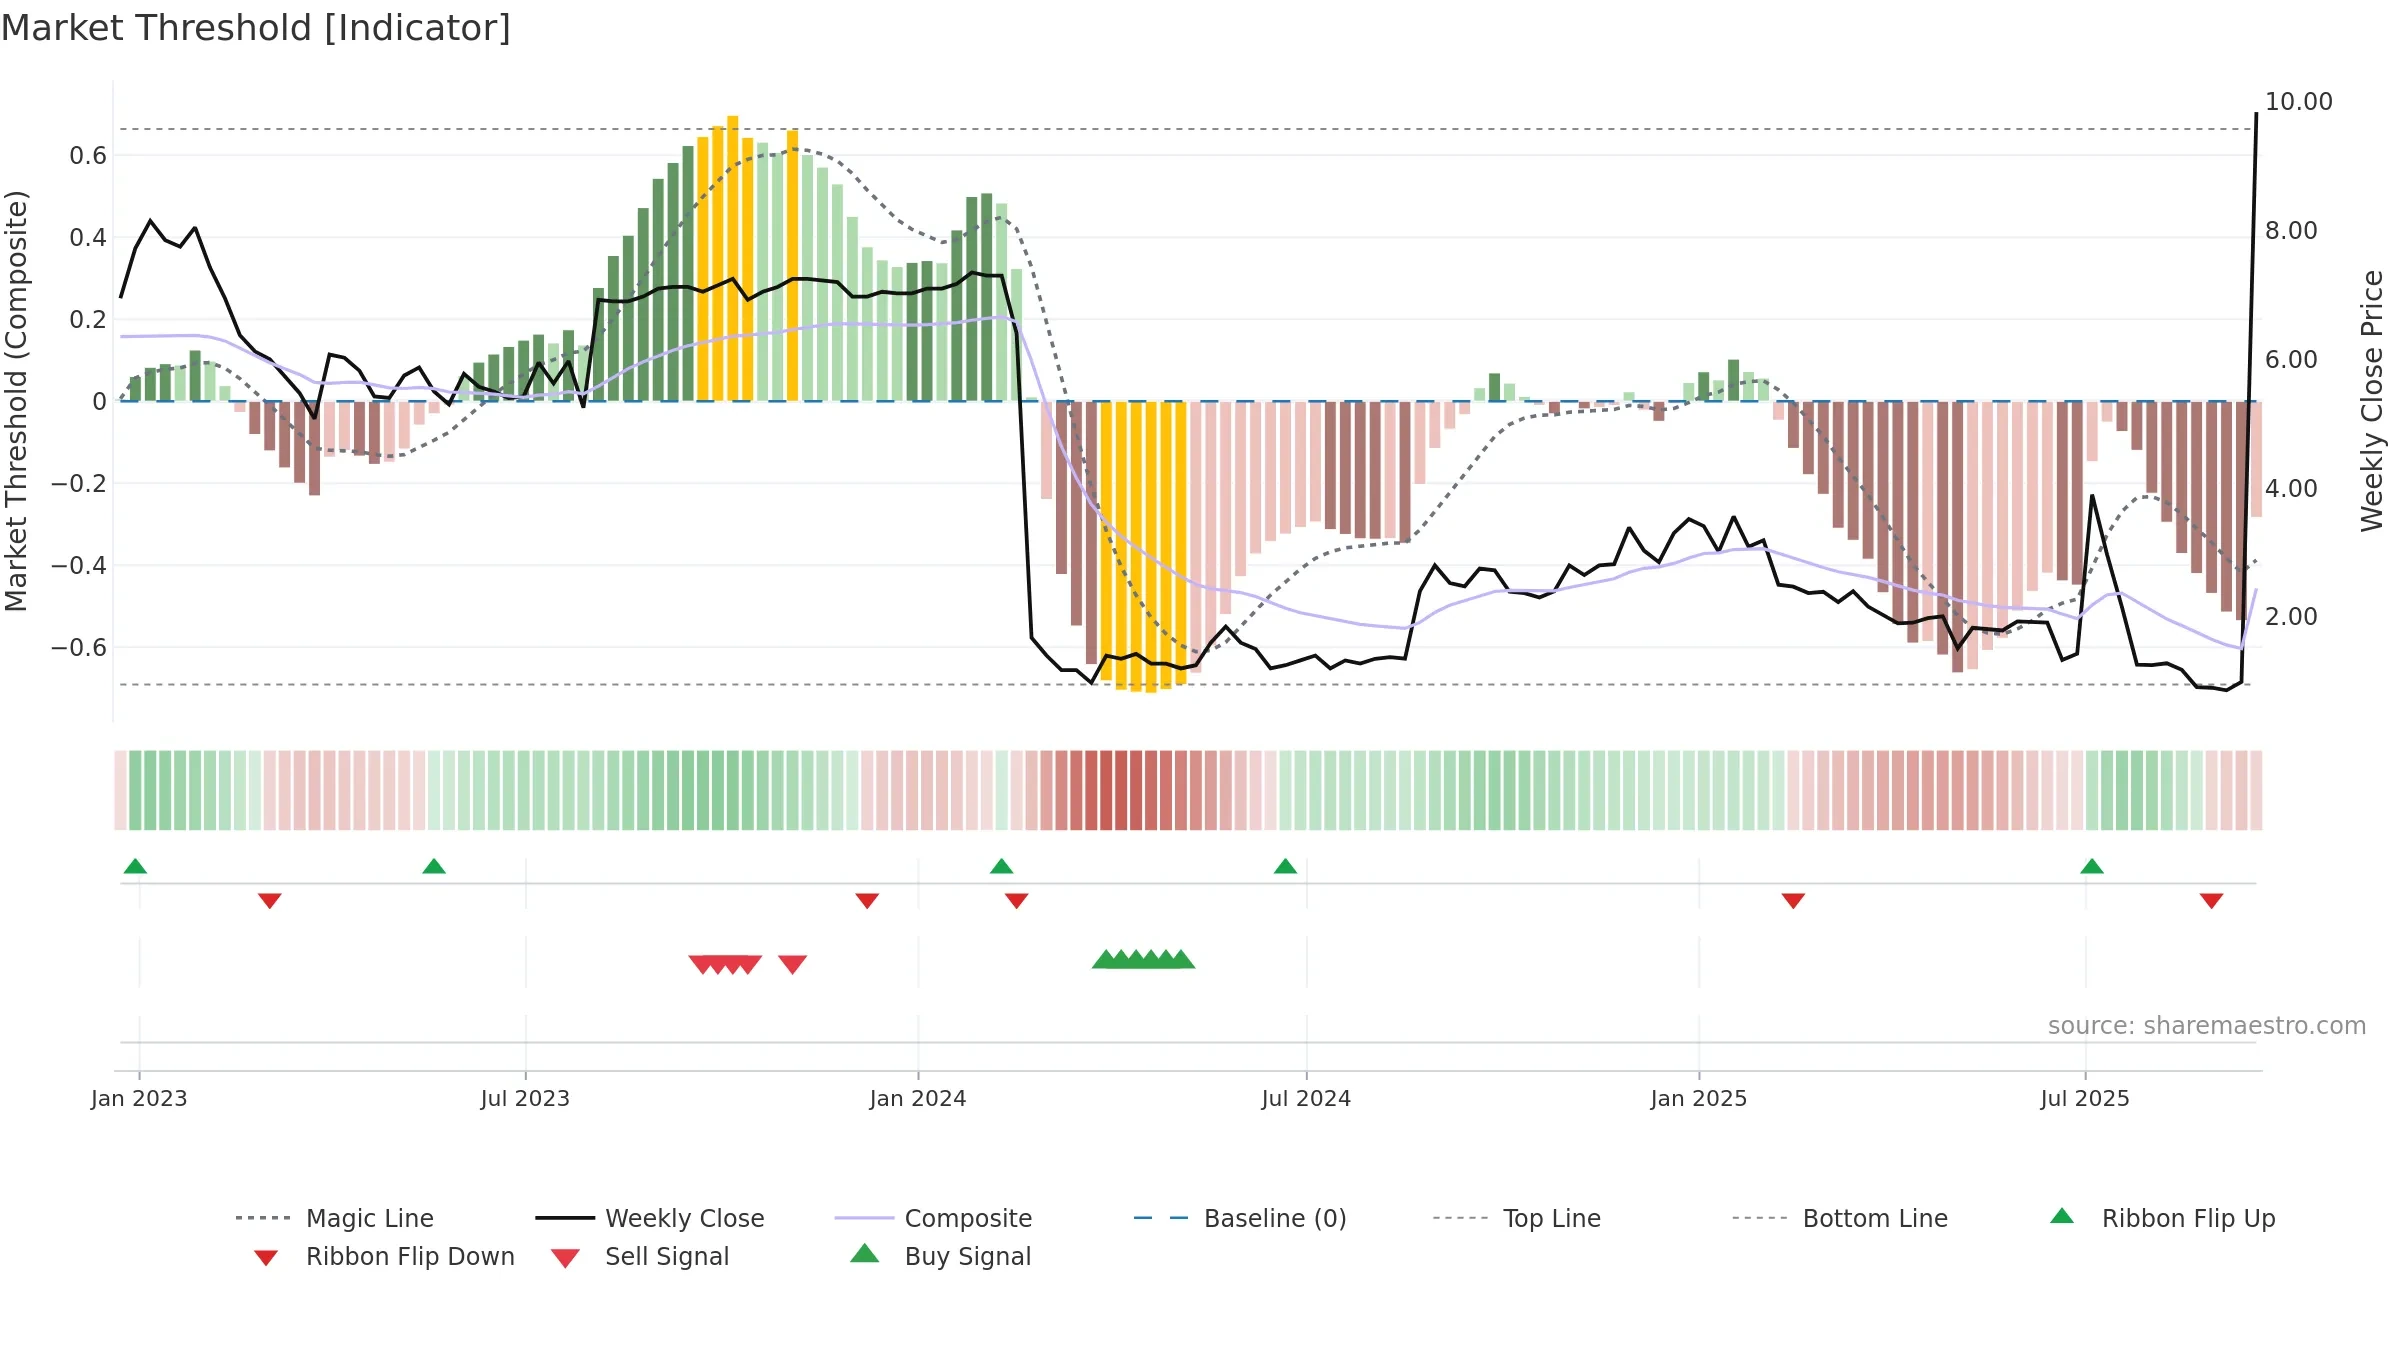Viewport: 2400px width, 1350px height.
Task: Toggle the Magic Line legend entry
Action: tap(335, 1218)
